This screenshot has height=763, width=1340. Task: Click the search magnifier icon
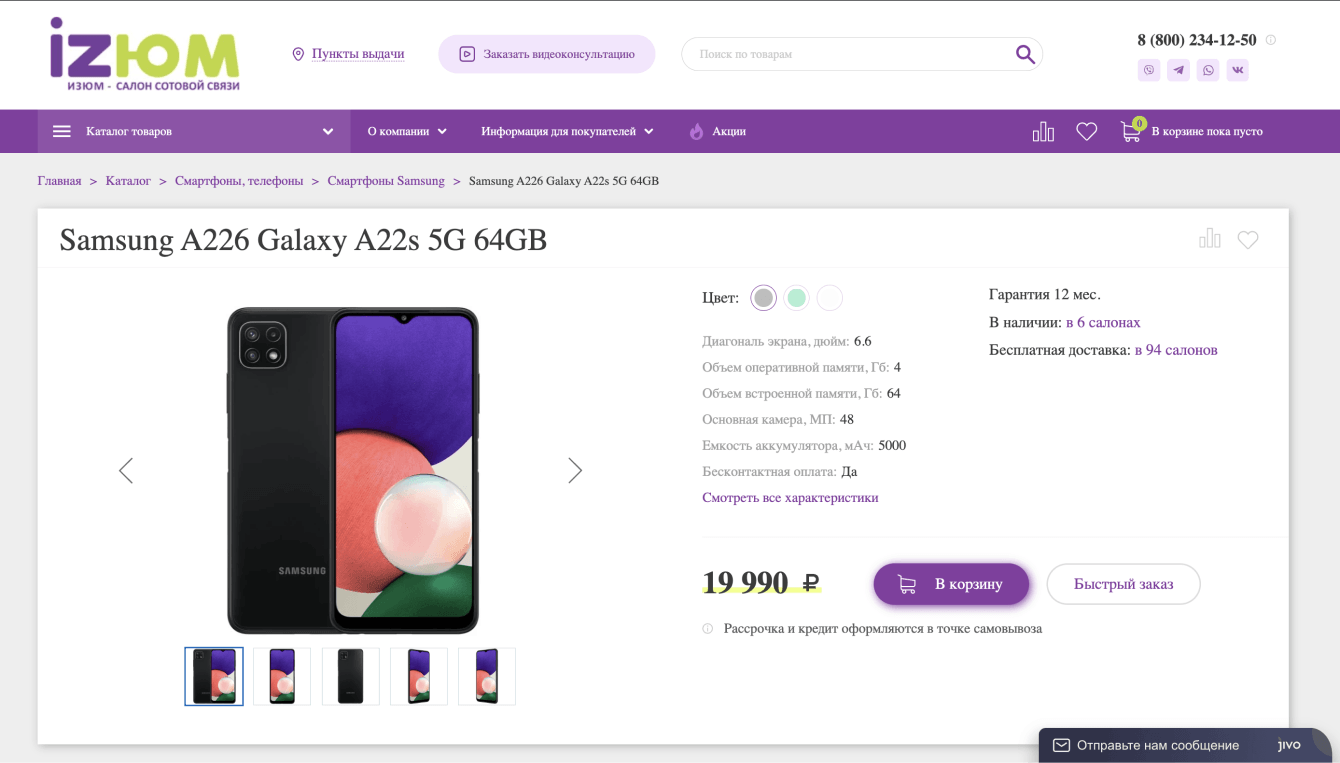click(1025, 54)
